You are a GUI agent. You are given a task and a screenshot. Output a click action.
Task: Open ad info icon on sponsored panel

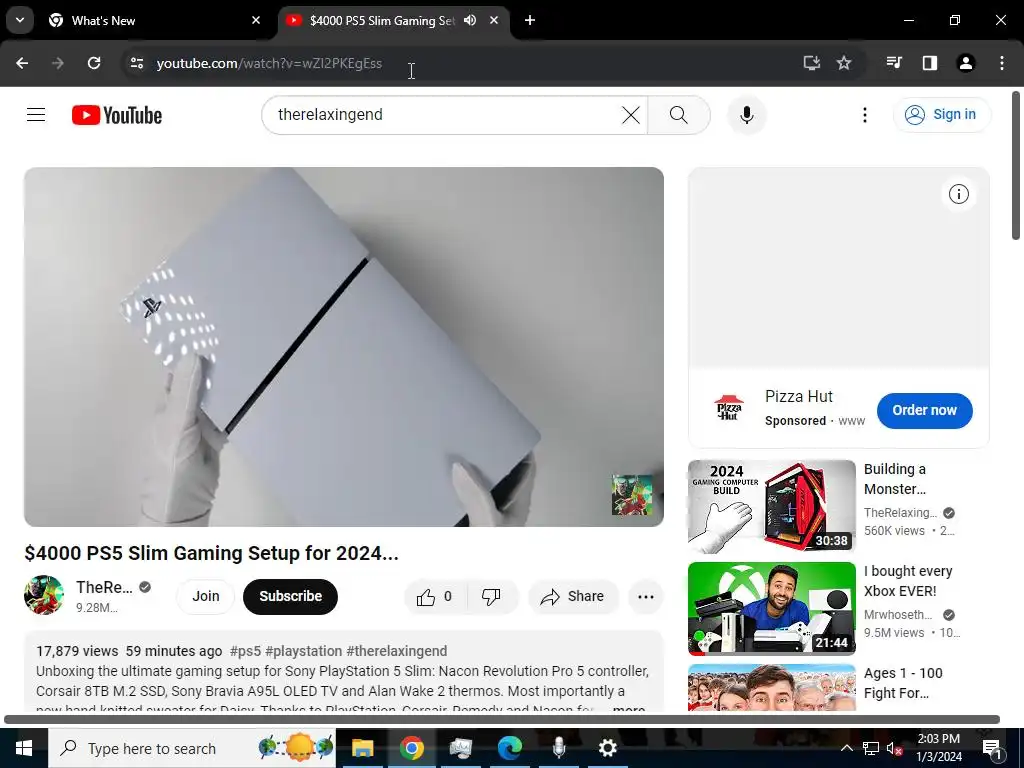[958, 194]
